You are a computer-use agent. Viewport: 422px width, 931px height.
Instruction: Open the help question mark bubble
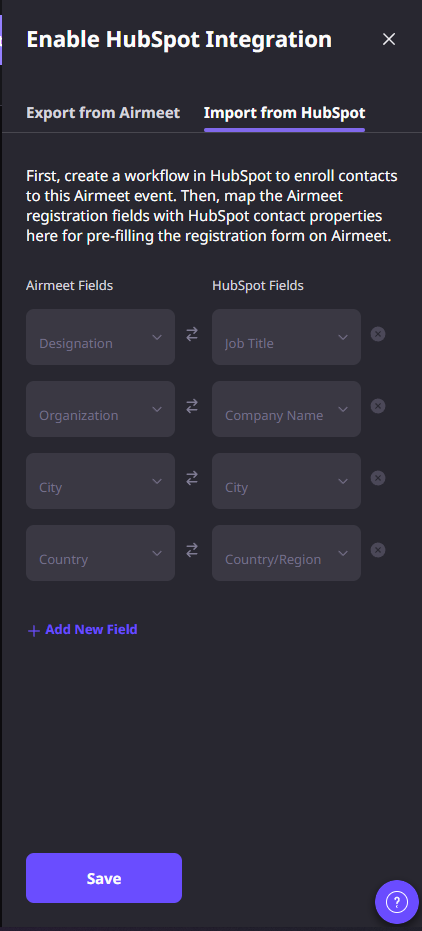click(397, 902)
